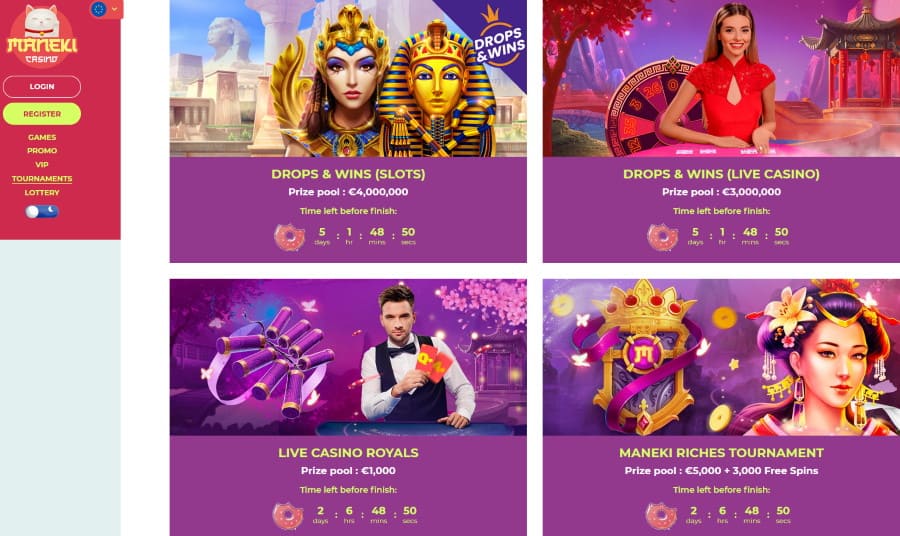Viewport: 900px width, 536px height.
Task: Click donut icon under Live Casino Royals
Action: (x=288, y=515)
